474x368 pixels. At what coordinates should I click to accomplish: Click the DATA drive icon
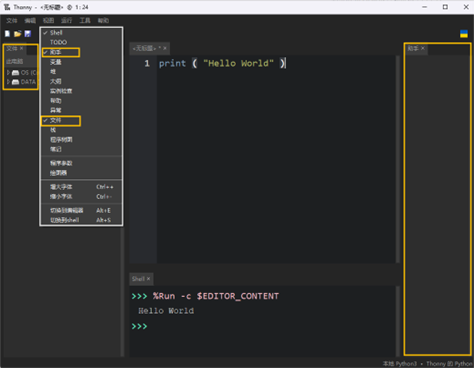click(x=15, y=82)
